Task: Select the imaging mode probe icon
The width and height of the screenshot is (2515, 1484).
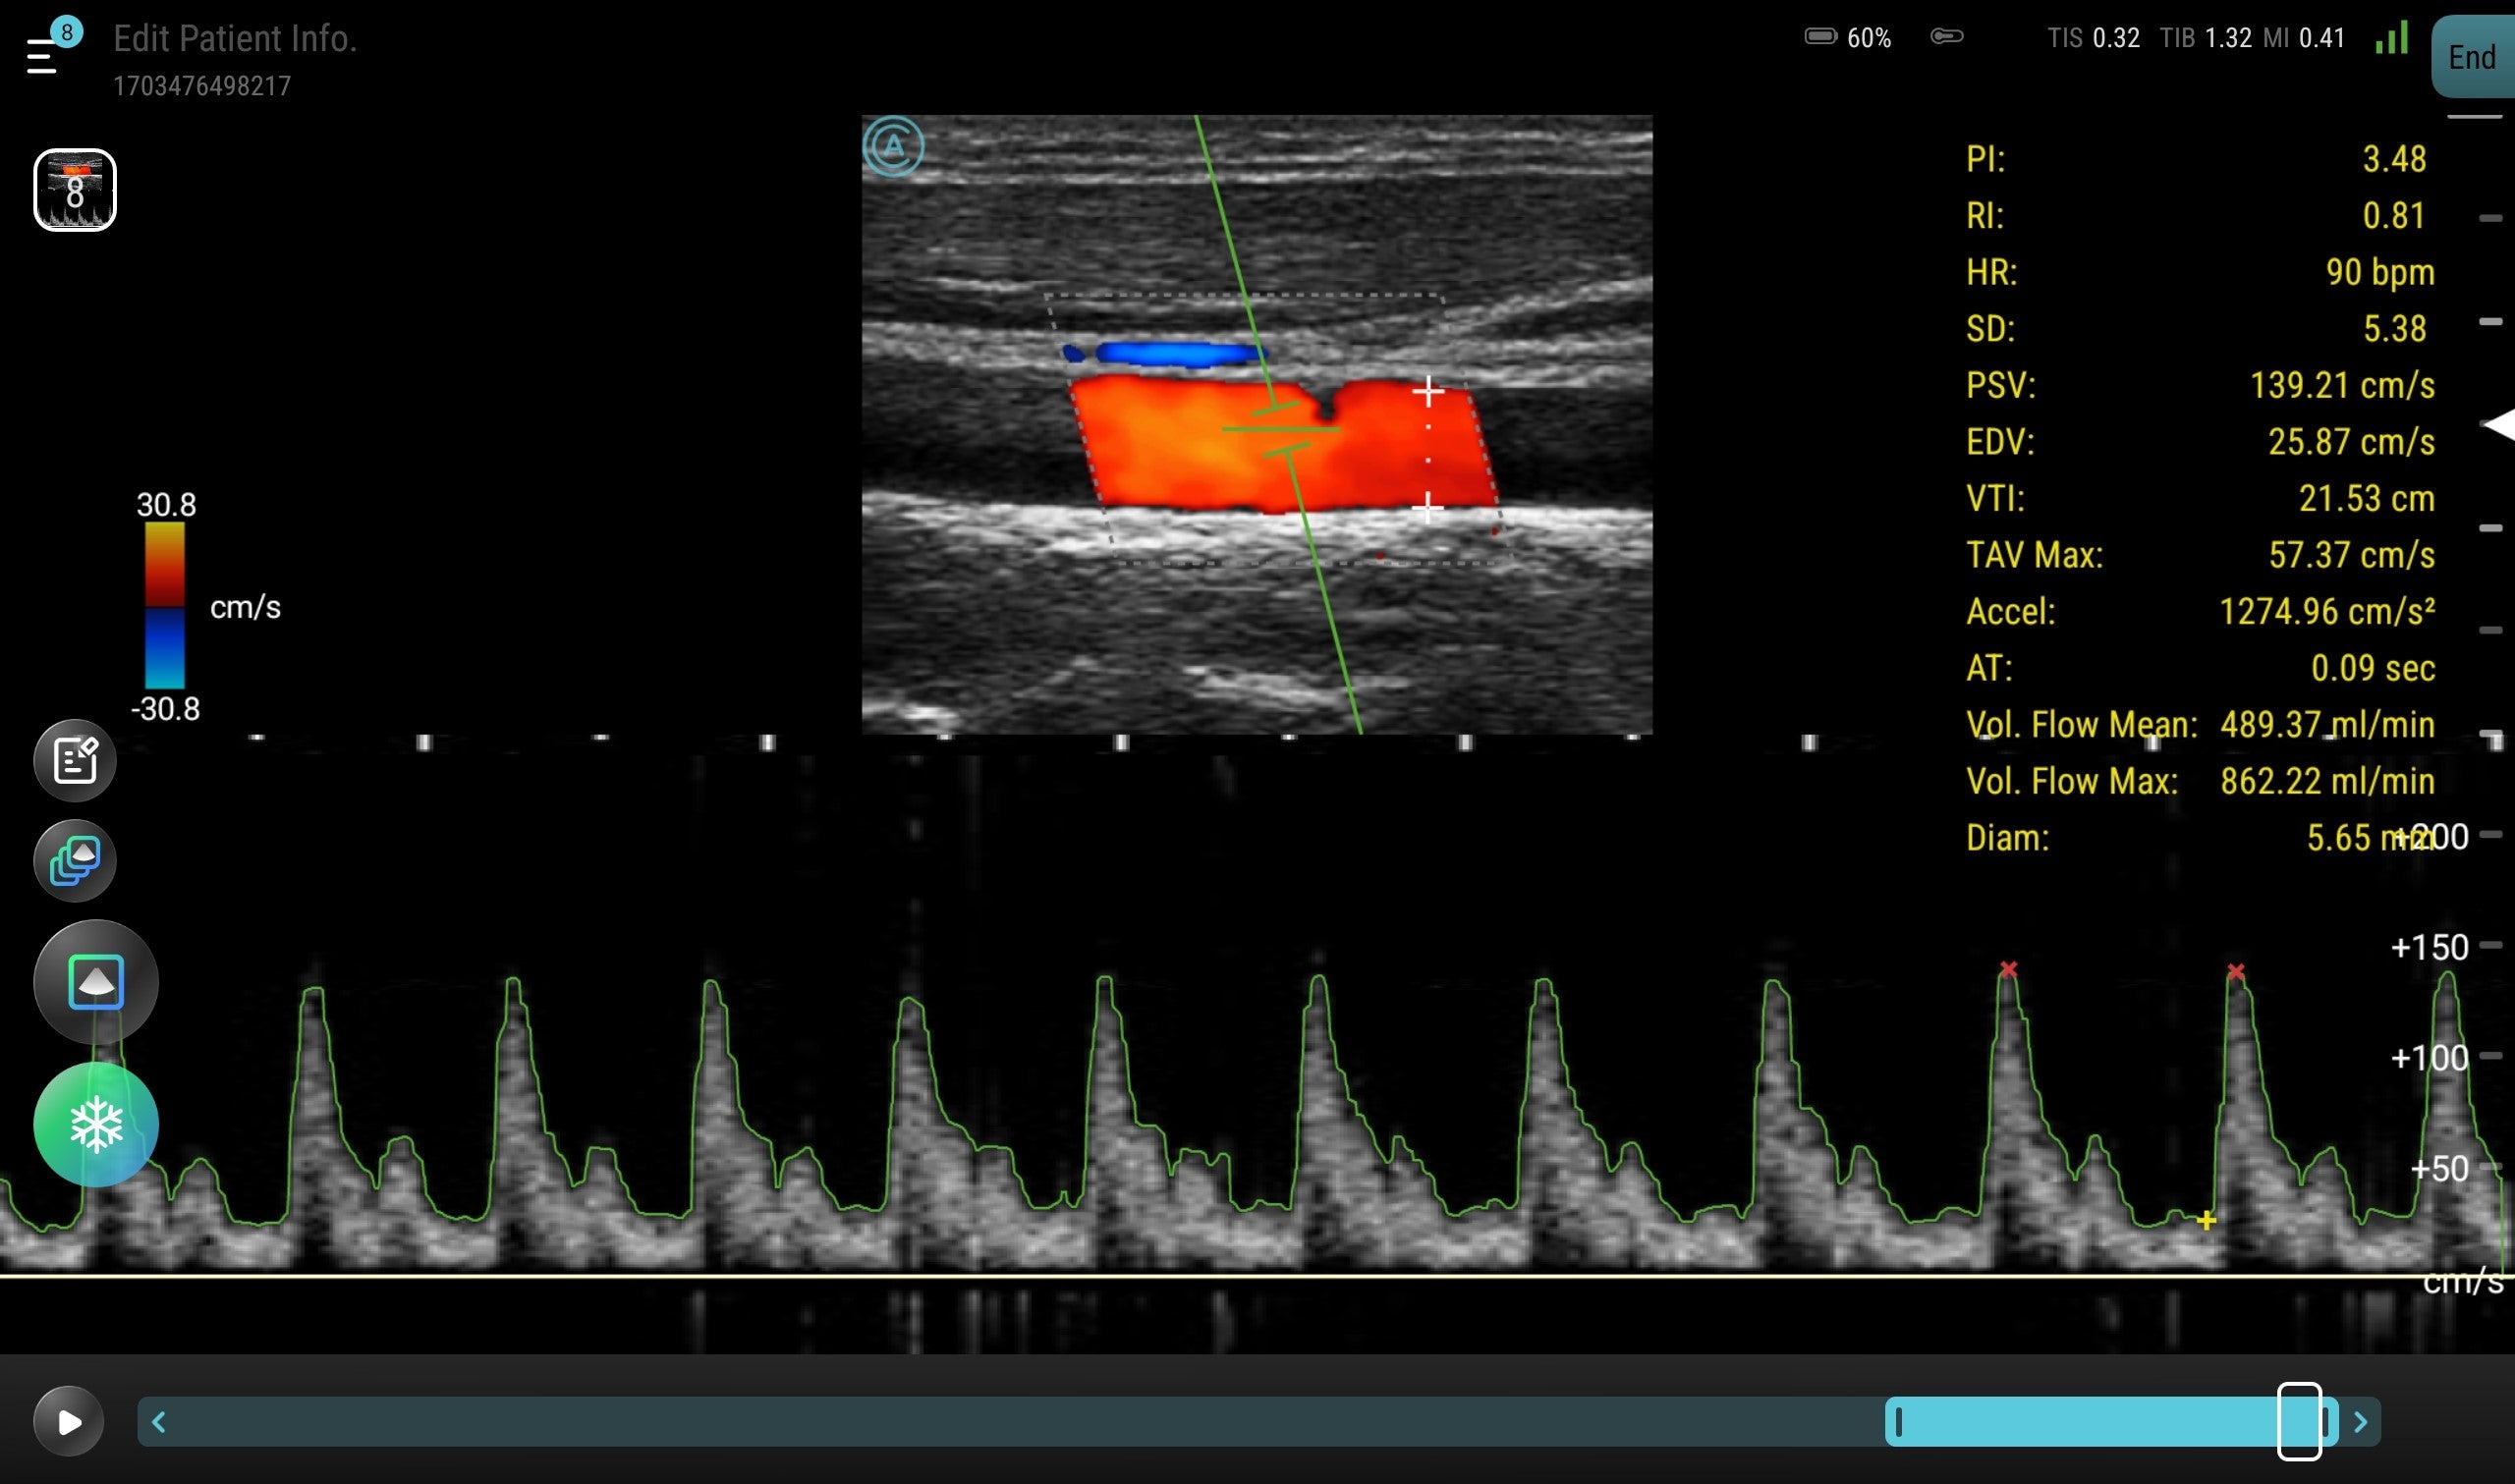Action: pos(95,981)
